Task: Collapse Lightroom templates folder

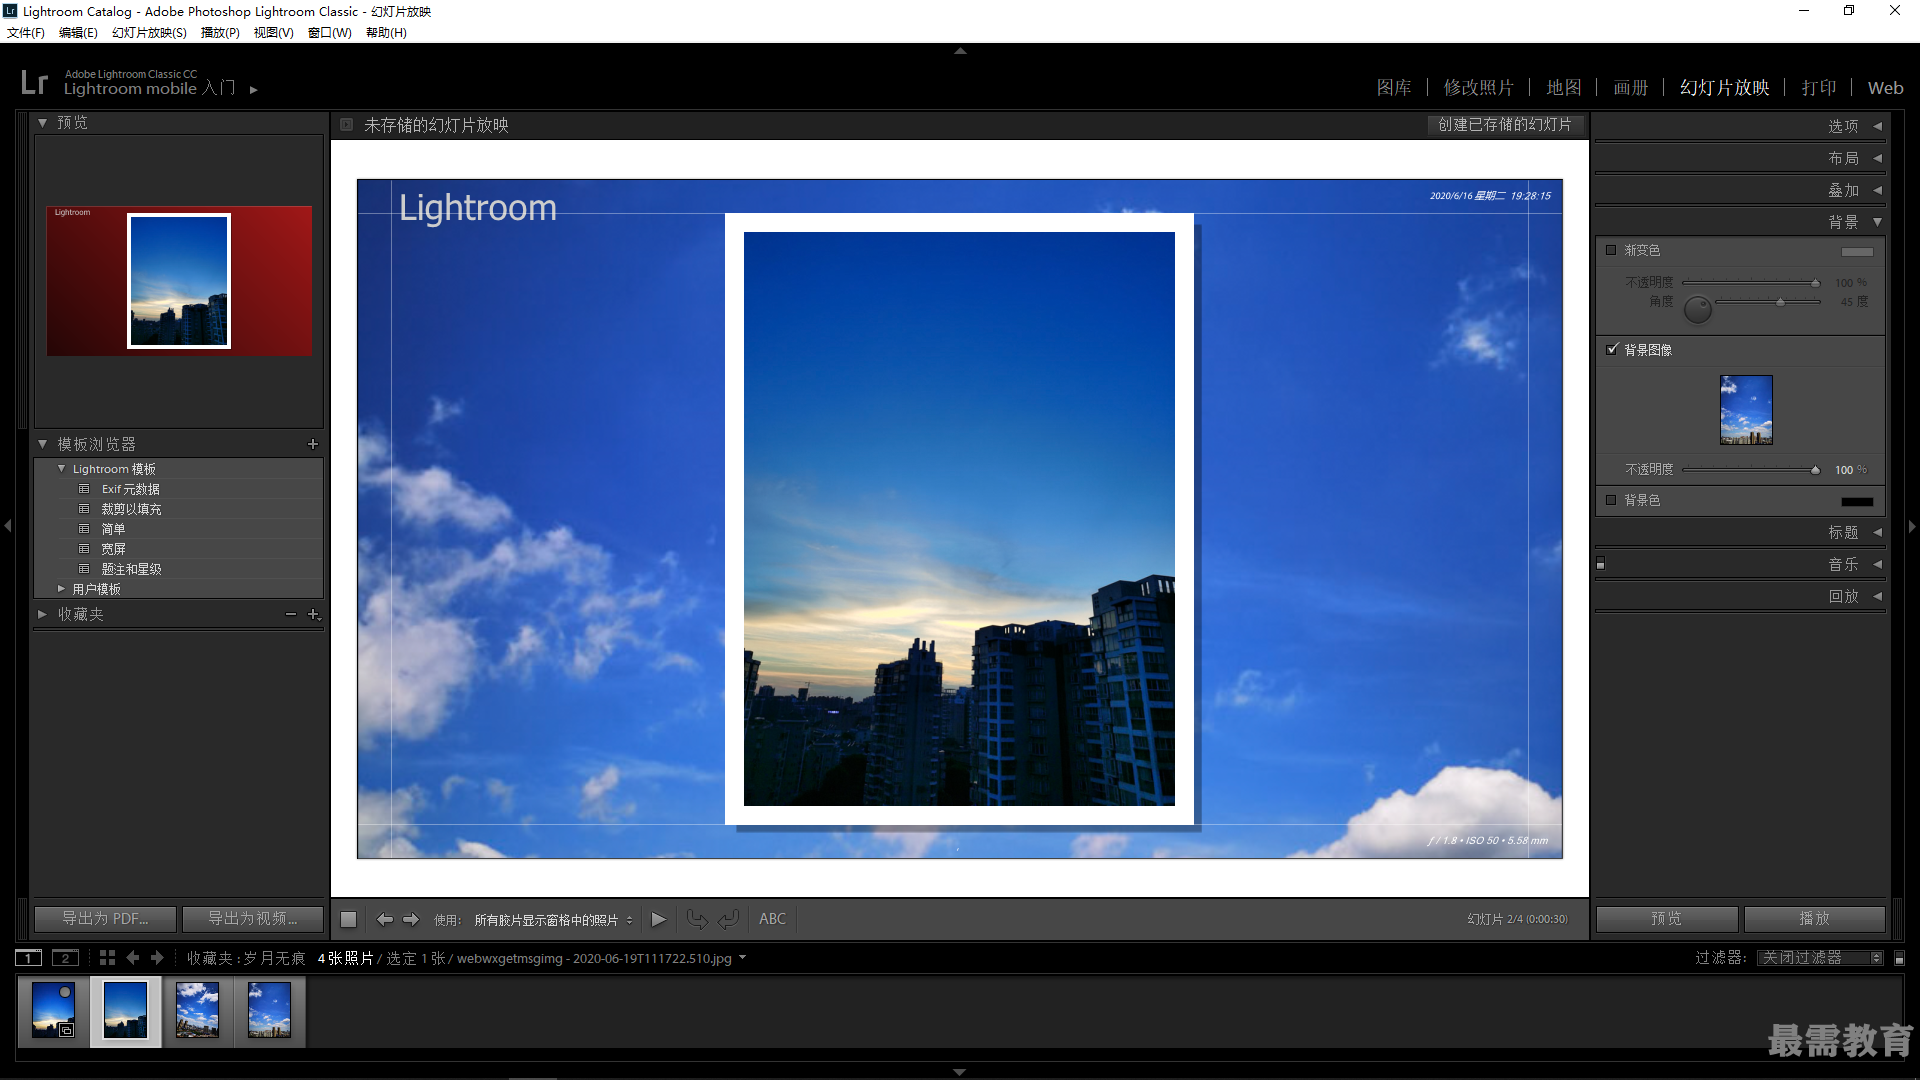Action: pyautogui.click(x=61, y=469)
